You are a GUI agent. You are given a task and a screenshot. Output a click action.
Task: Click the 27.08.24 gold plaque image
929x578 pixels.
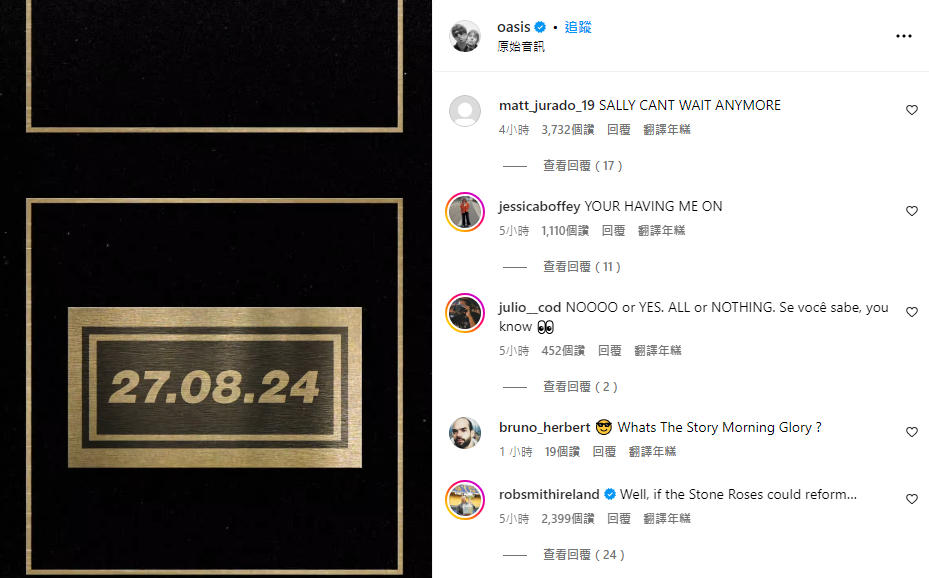[215, 387]
